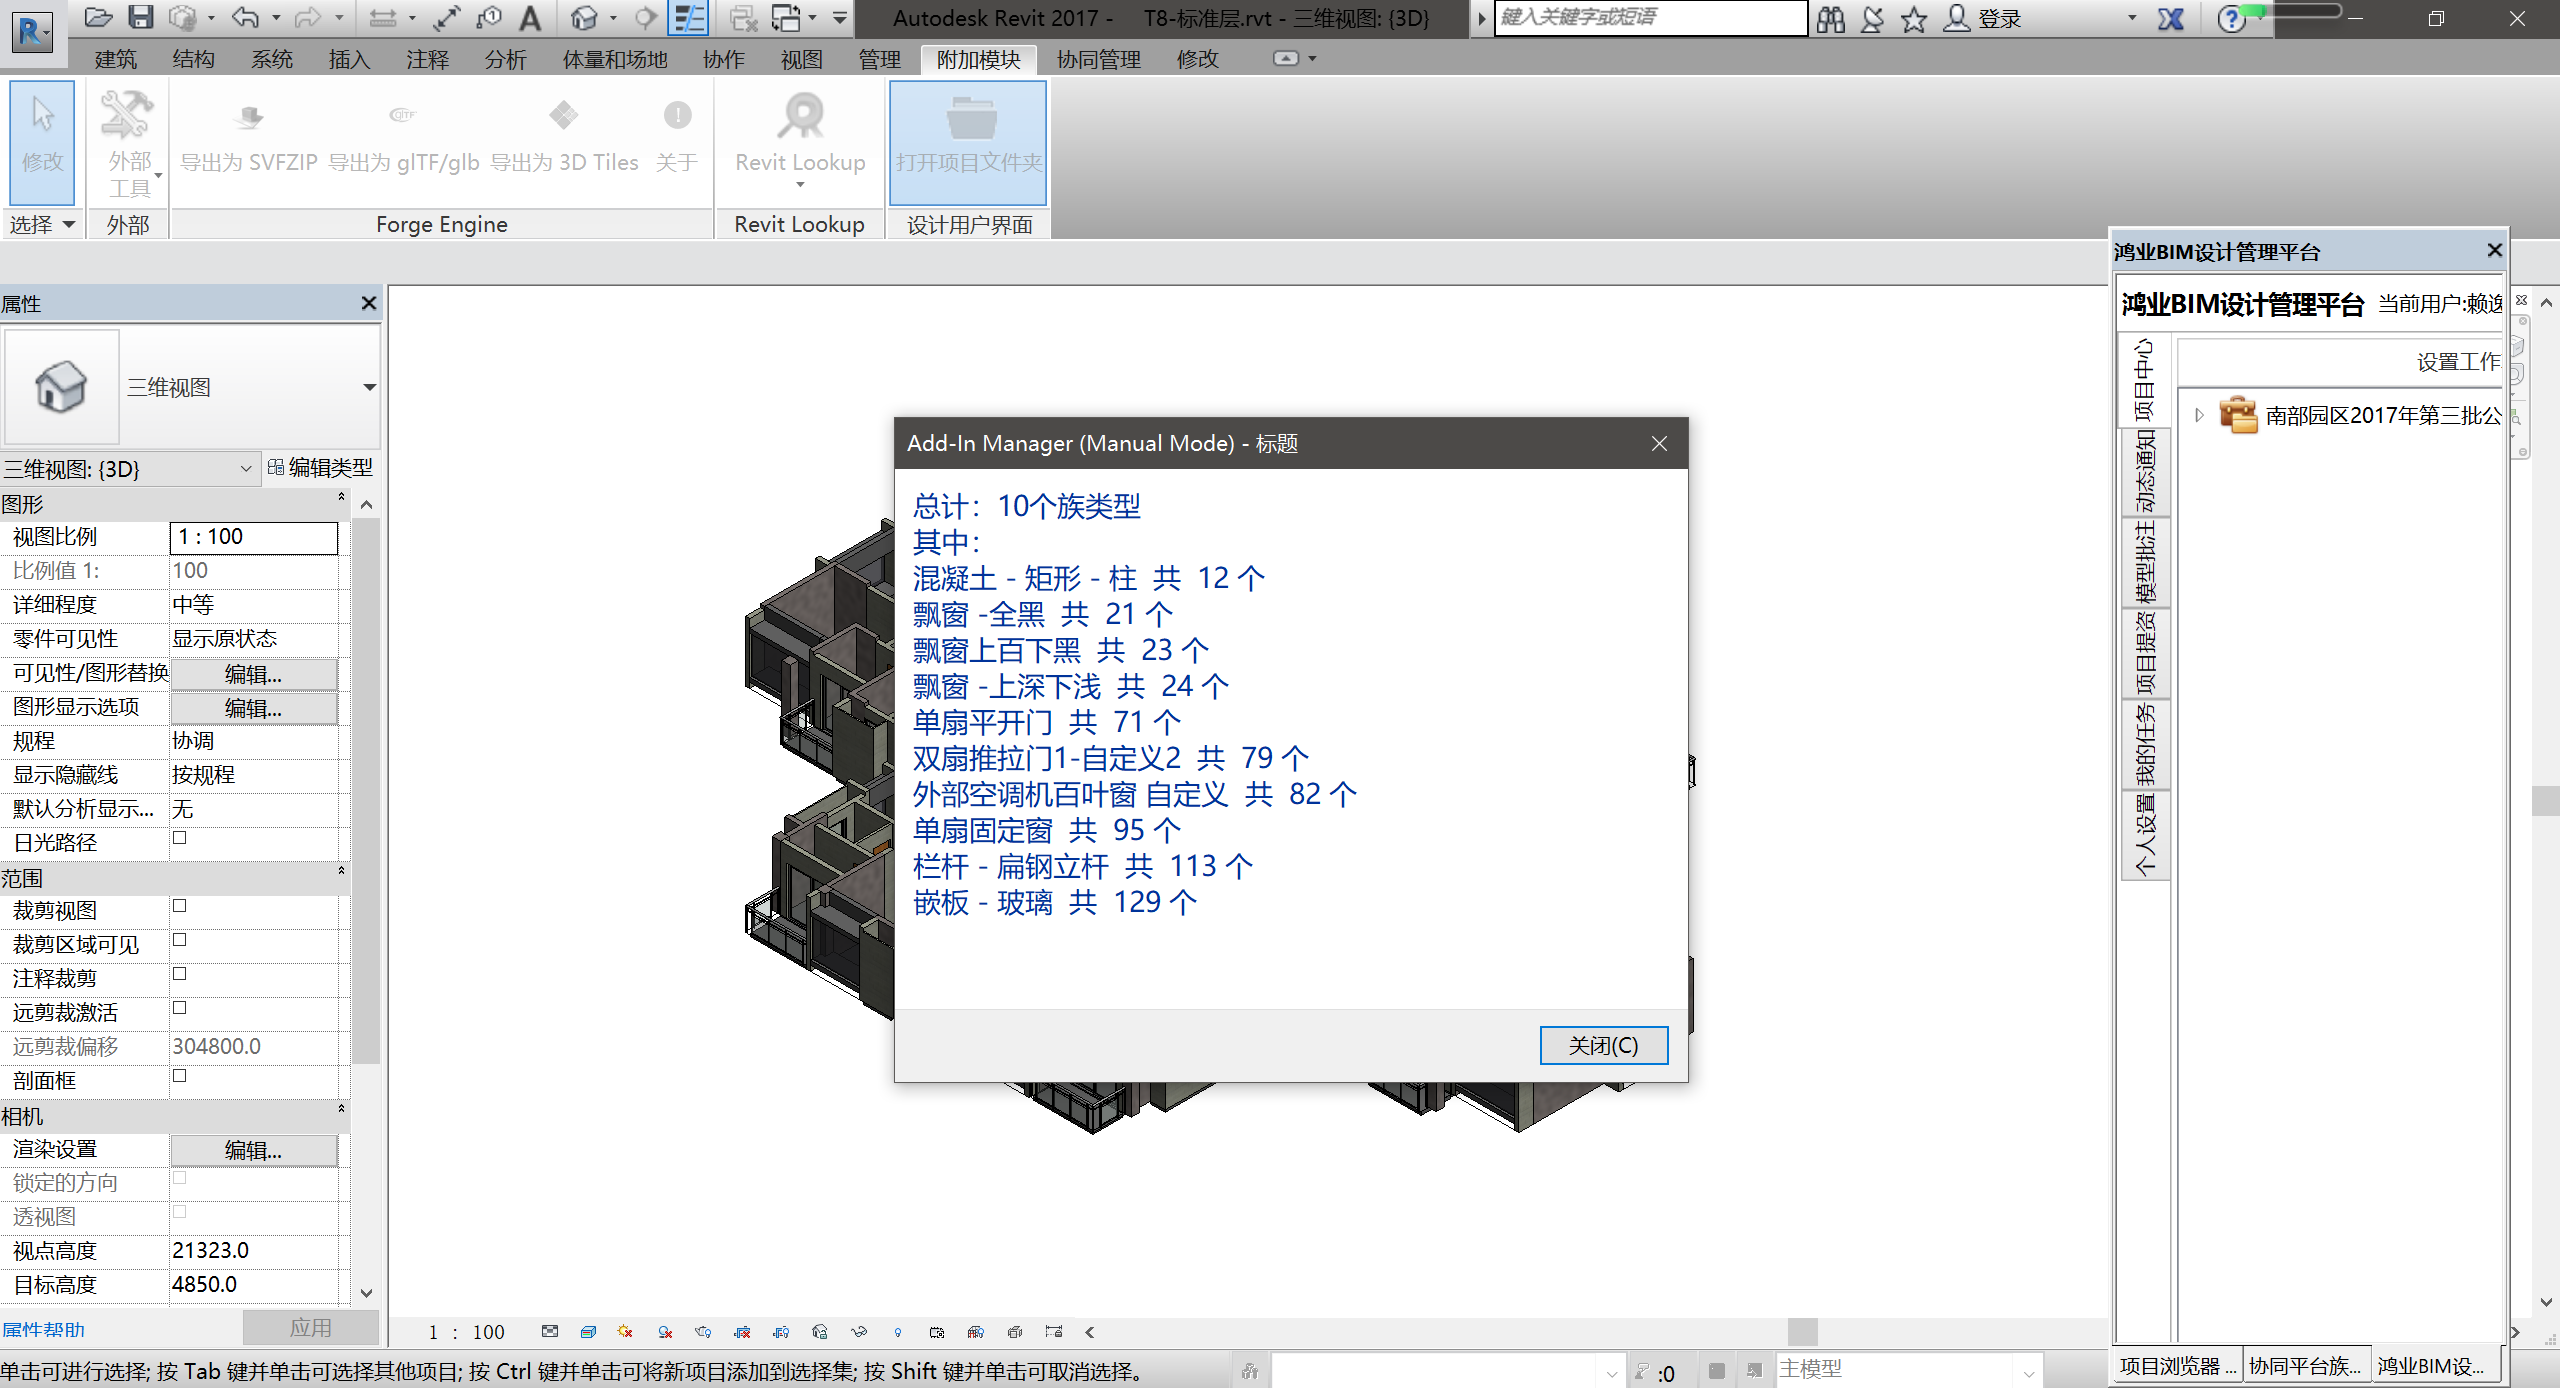Check the 剖面框 checkbox
The width and height of the screenshot is (2560, 1388).
(x=180, y=1076)
